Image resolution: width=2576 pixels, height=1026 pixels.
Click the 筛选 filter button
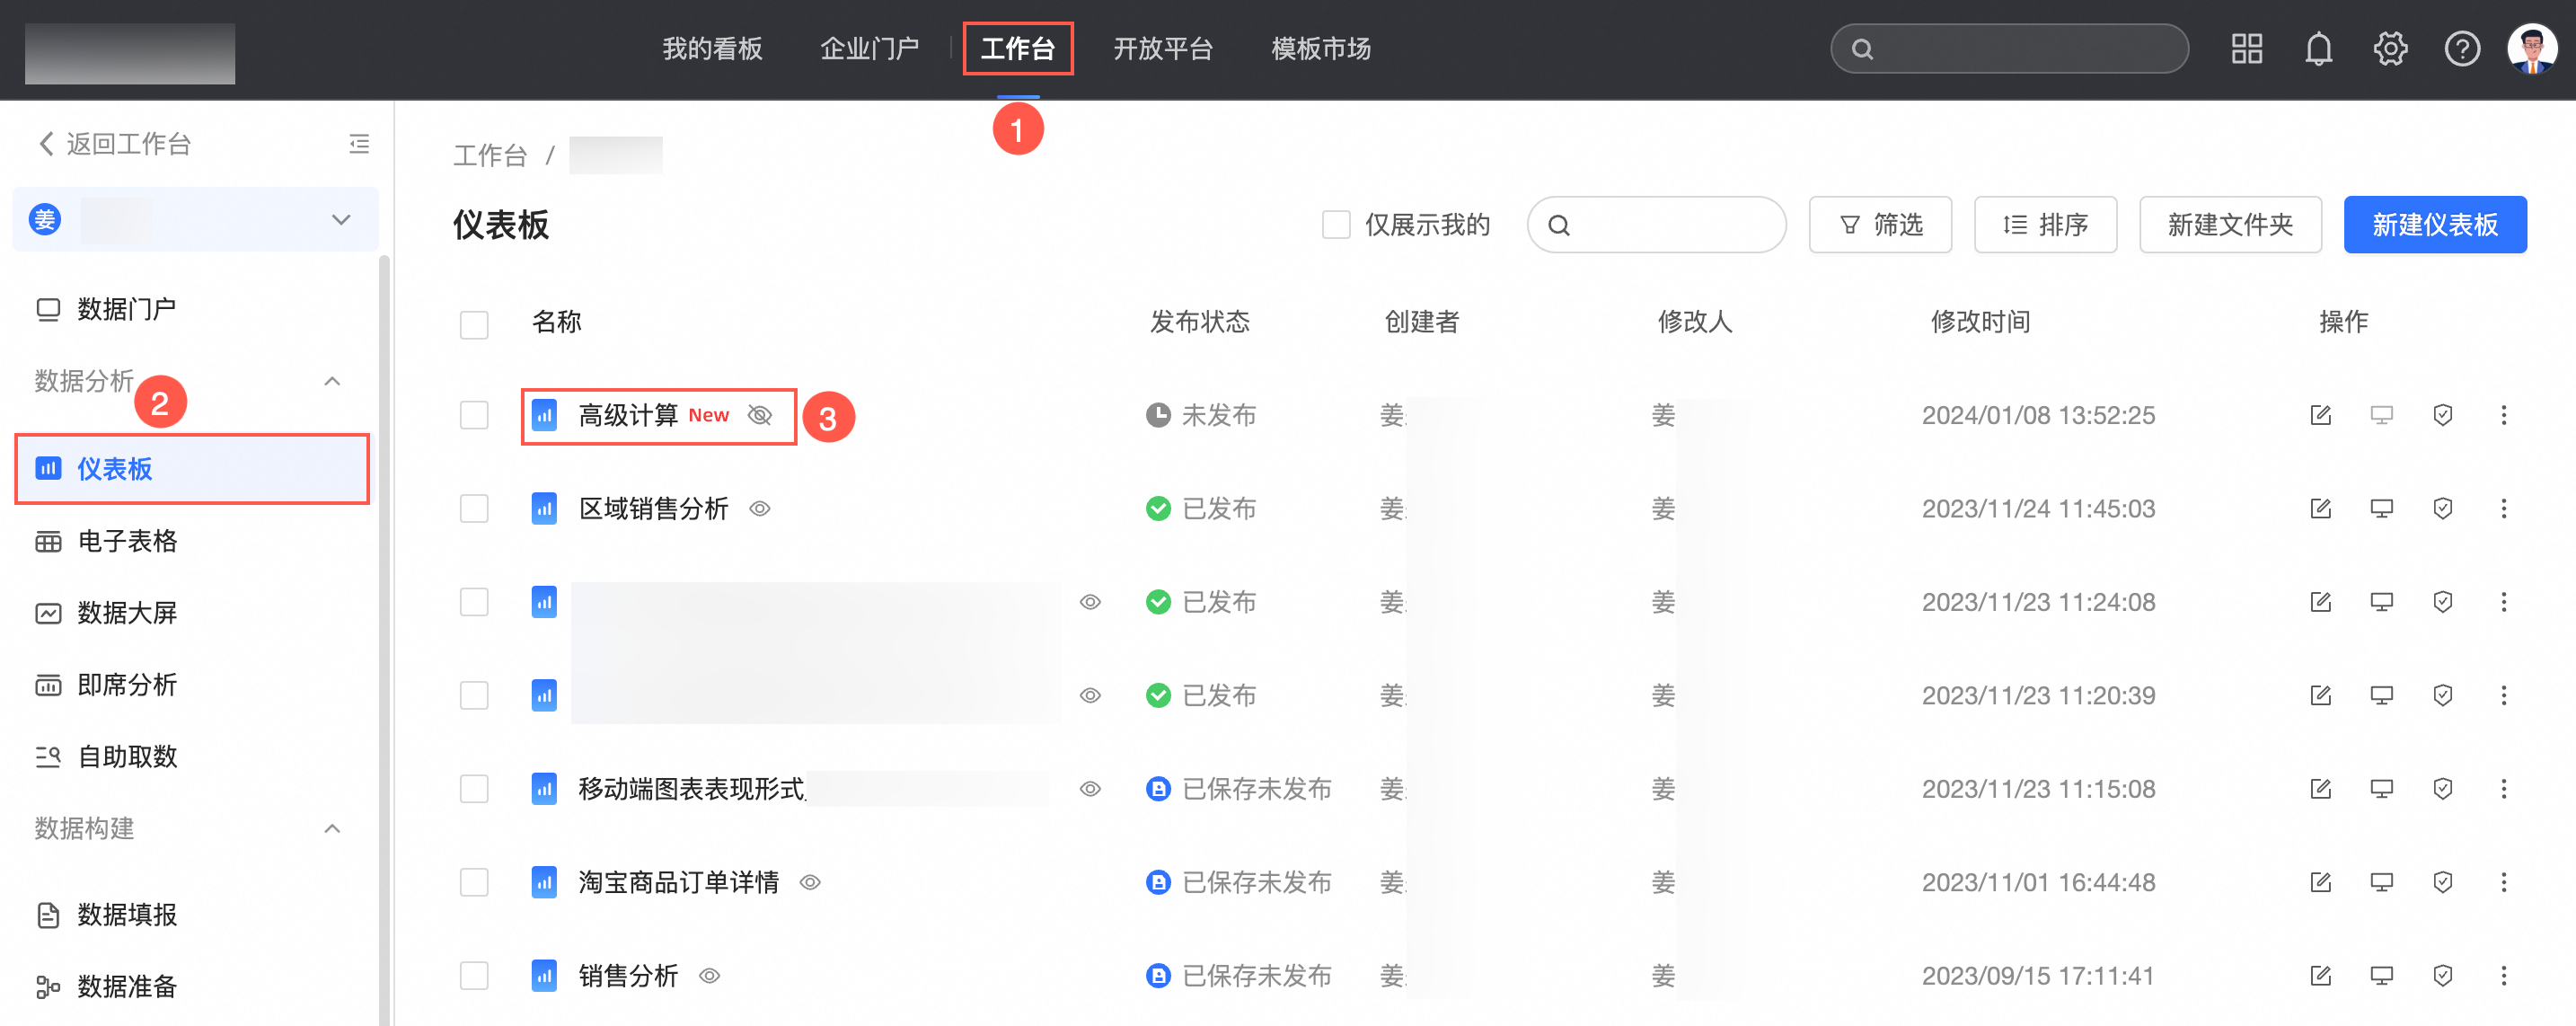pyautogui.click(x=1879, y=225)
